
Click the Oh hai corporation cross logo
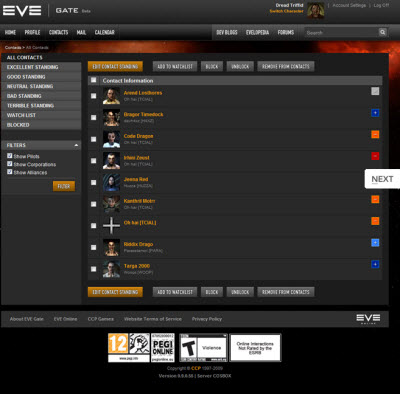point(111,226)
